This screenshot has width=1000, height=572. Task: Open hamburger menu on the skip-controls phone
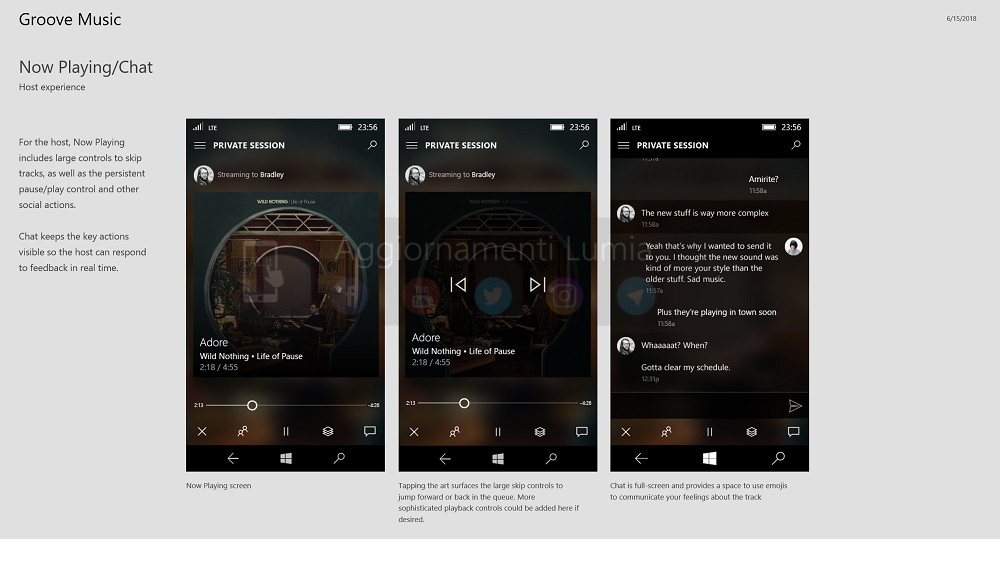coord(412,145)
